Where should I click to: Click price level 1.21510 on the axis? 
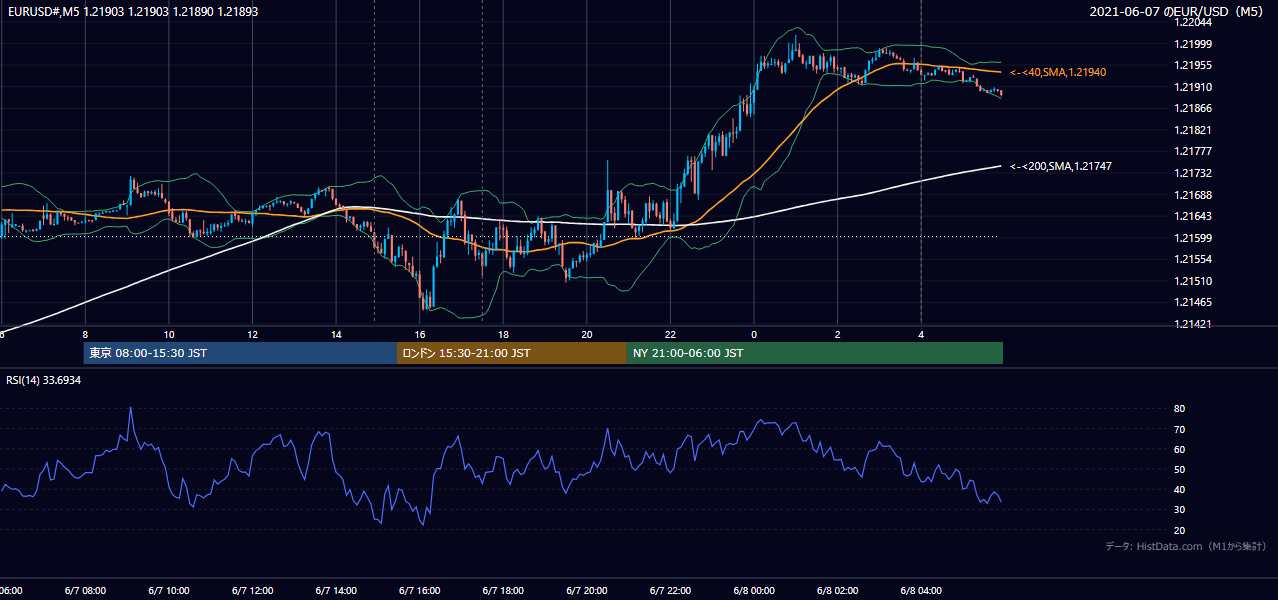(x=1195, y=281)
